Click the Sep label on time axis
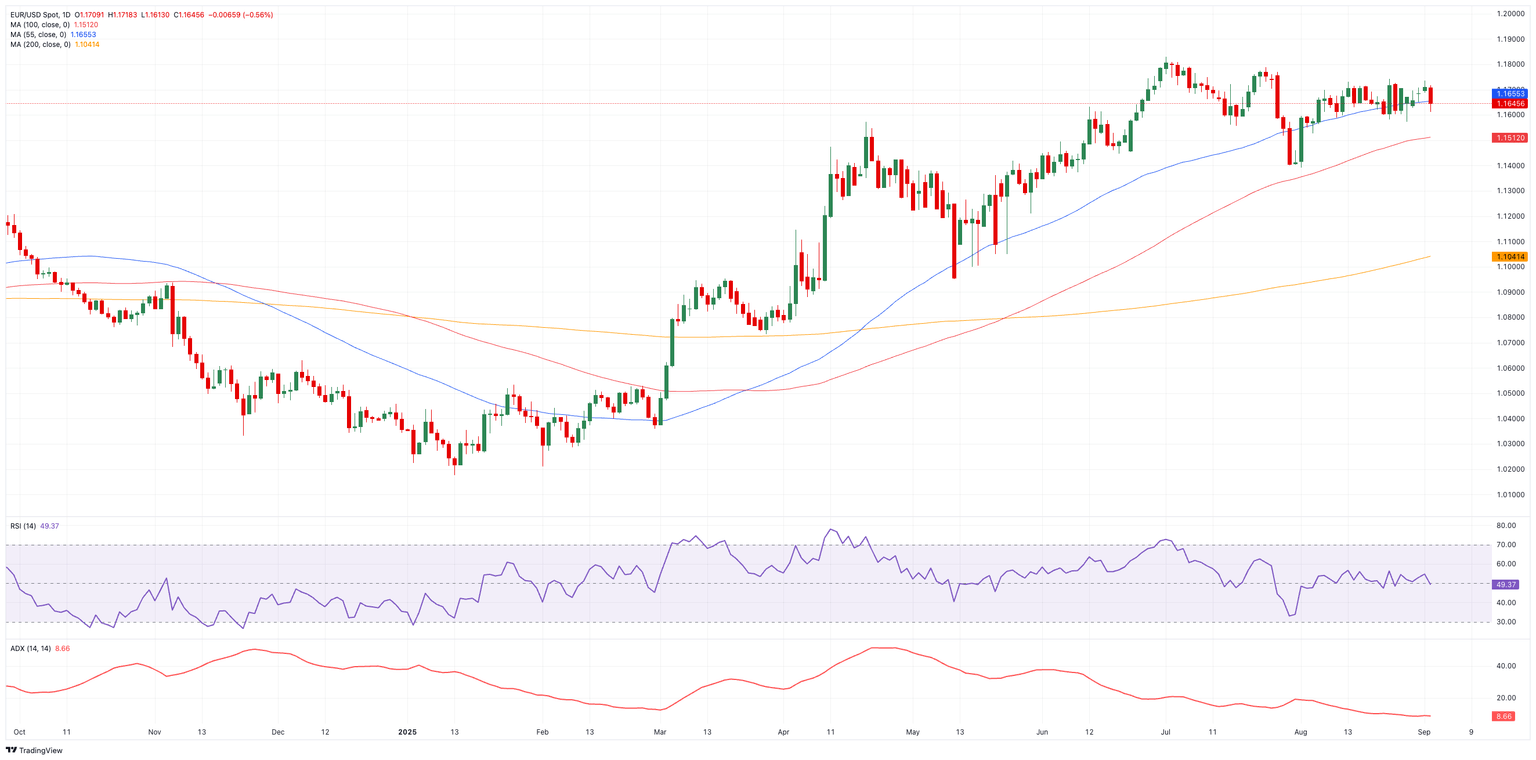 1423,732
